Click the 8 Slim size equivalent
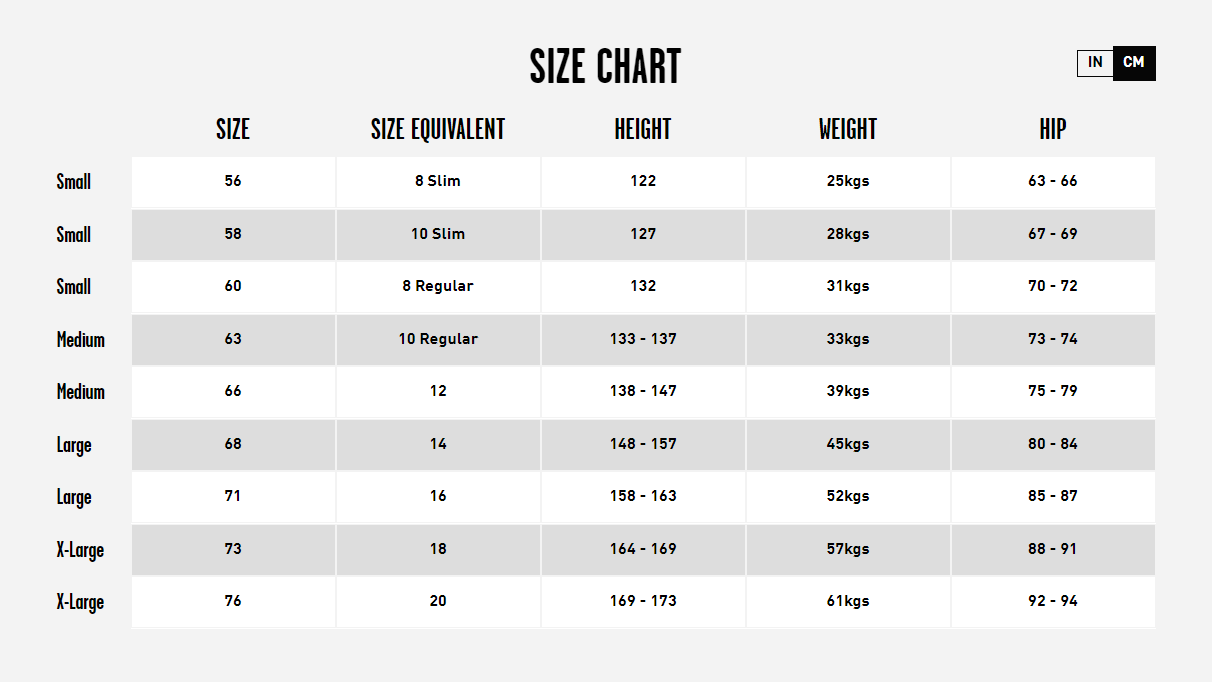This screenshot has height=682, width=1212. click(x=438, y=182)
